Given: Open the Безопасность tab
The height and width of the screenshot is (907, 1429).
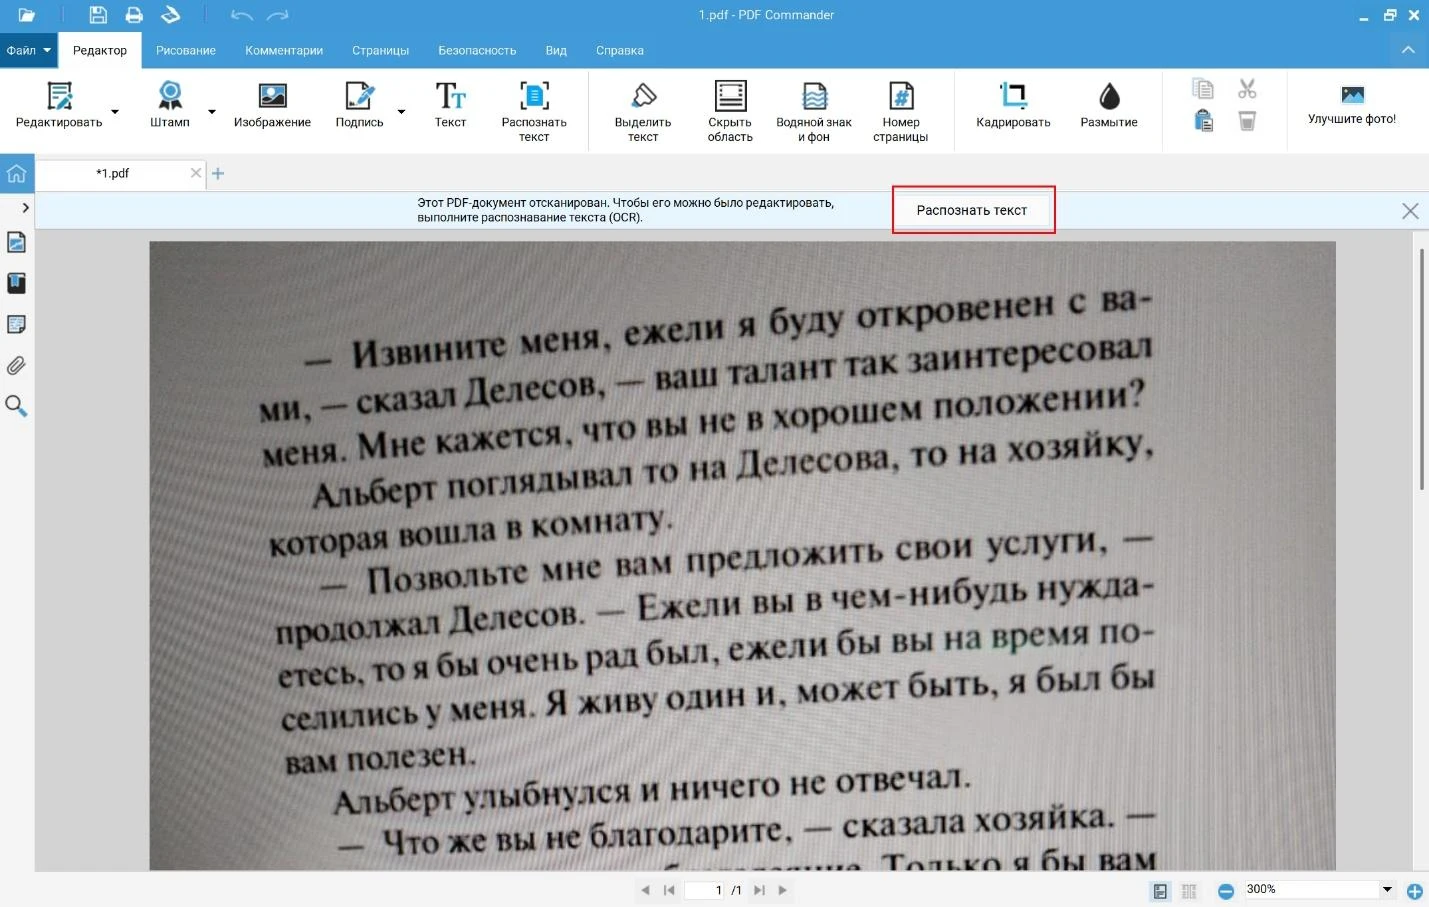Looking at the screenshot, I should point(477,50).
